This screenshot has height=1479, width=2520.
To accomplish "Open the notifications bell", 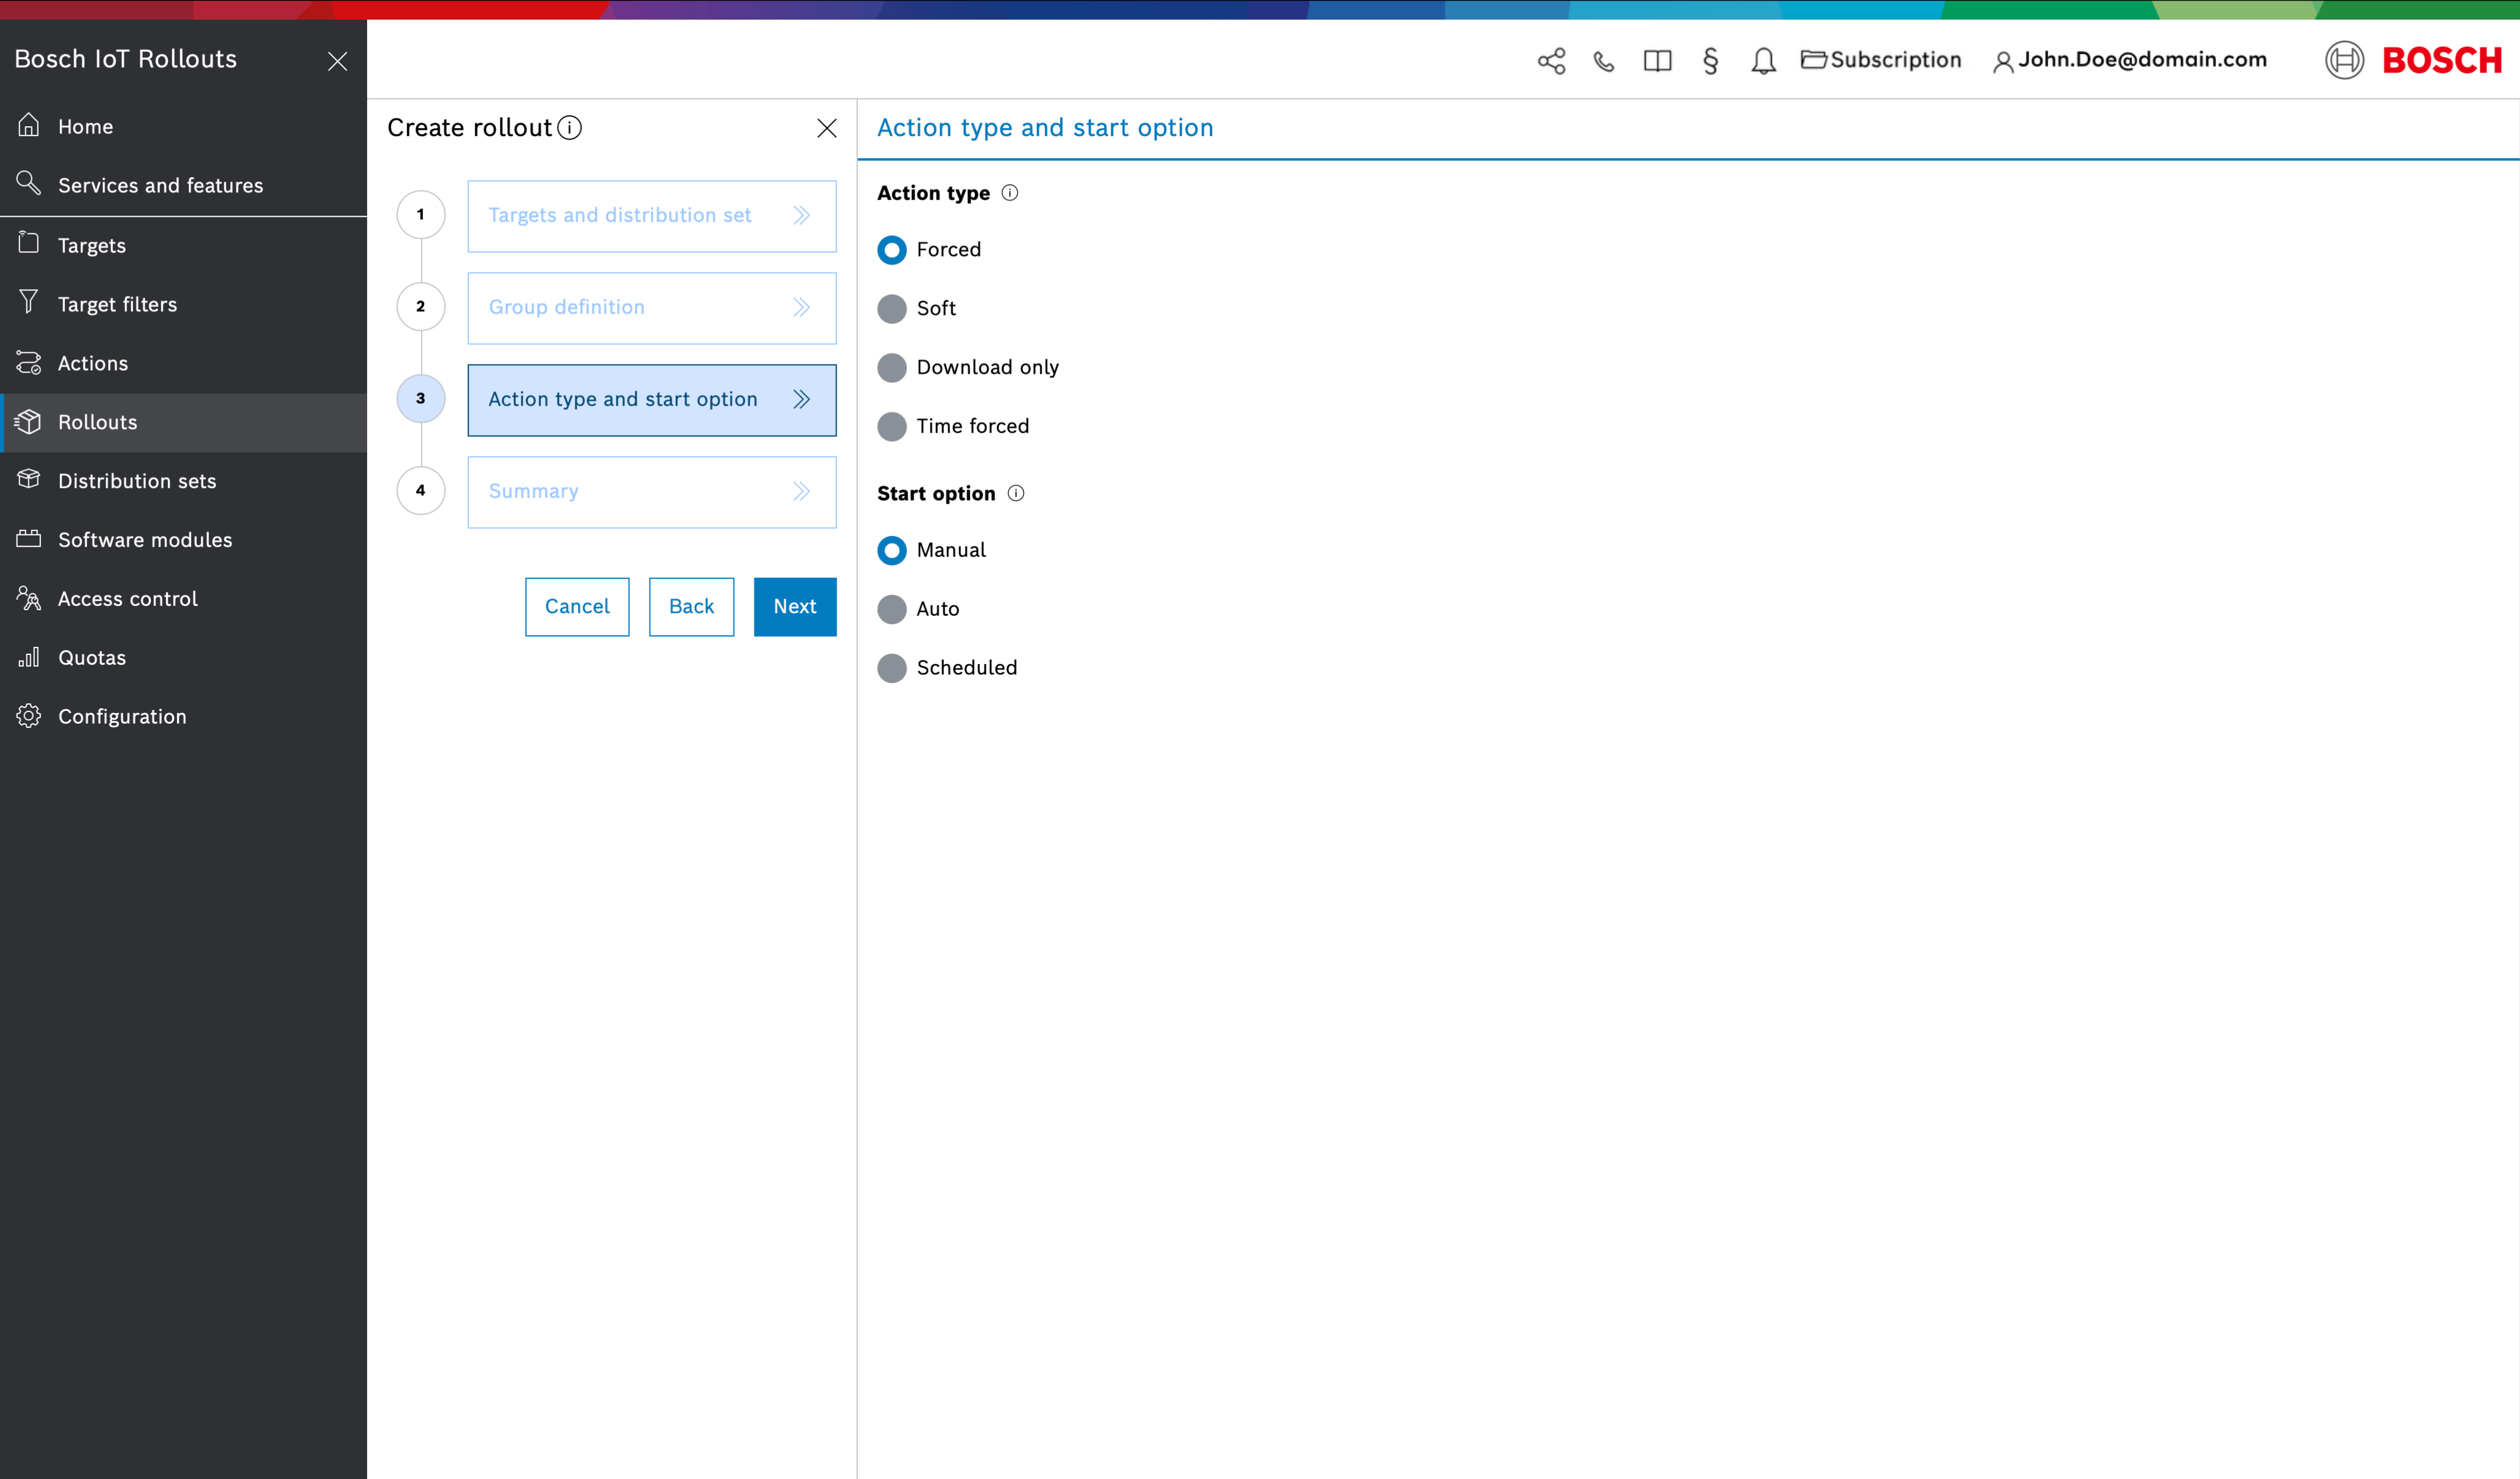I will pyautogui.click(x=1763, y=61).
